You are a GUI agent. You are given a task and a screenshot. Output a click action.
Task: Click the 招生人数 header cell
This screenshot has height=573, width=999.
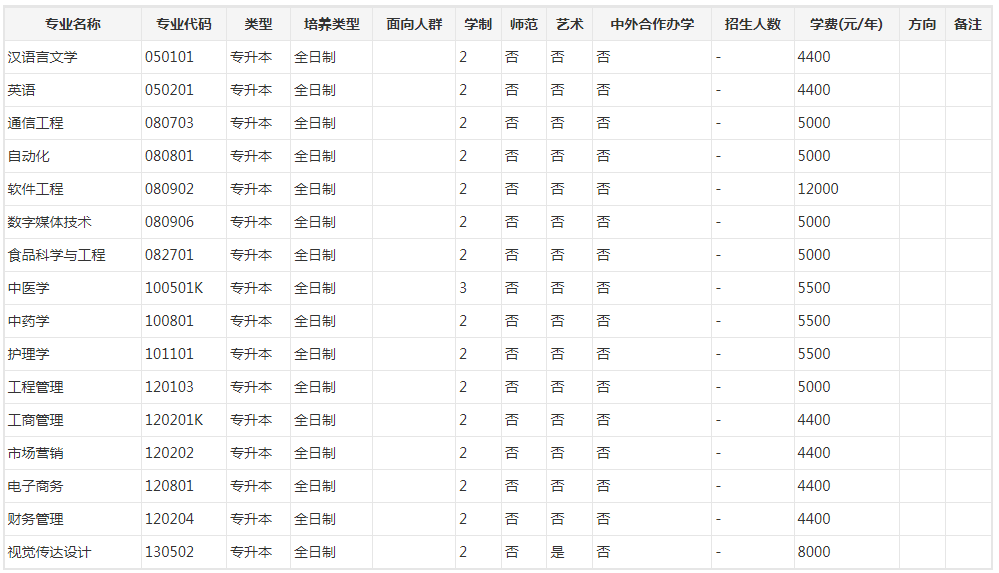tap(753, 24)
